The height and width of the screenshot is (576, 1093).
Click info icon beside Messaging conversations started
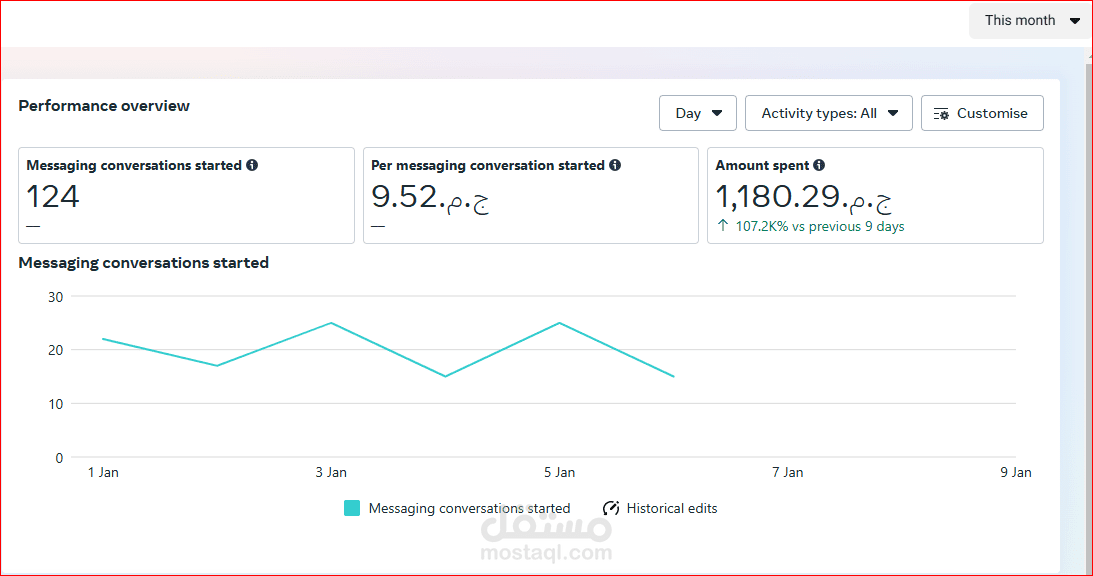coord(252,165)
